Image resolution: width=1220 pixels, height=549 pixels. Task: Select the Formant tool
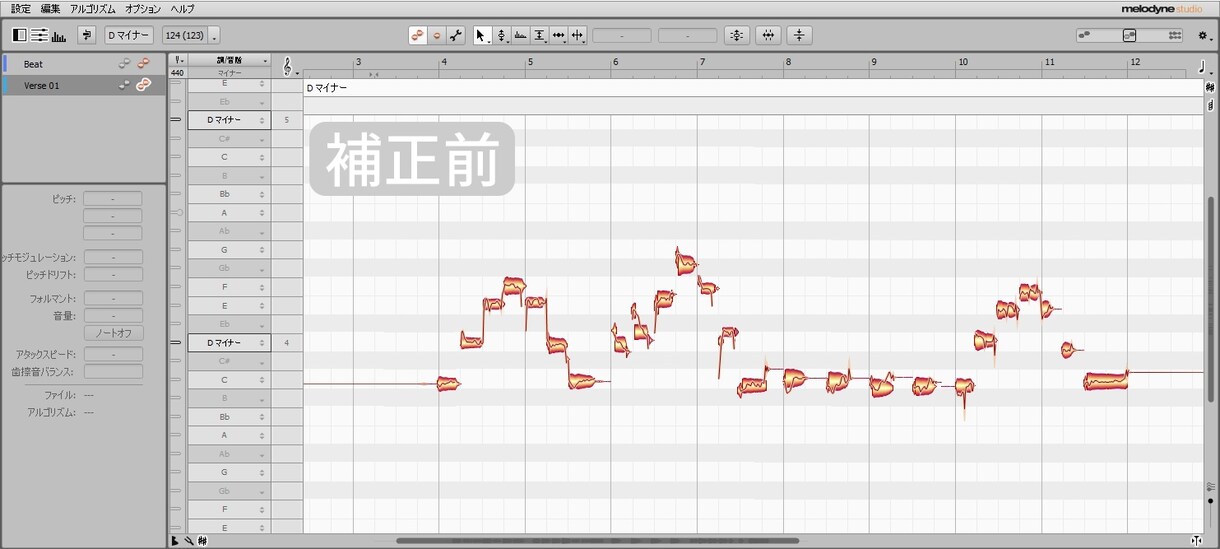coord(520,35)
